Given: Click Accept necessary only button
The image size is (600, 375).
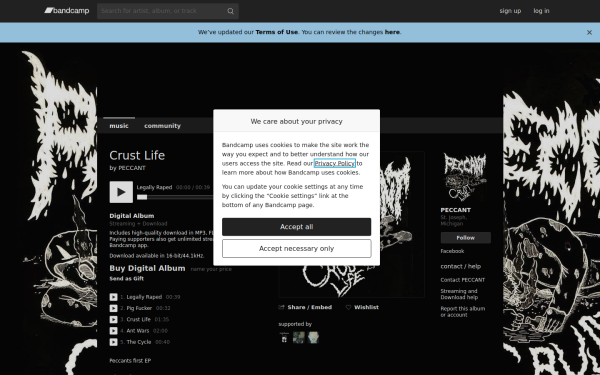Looking at the screenshot, I should point(297,249).
